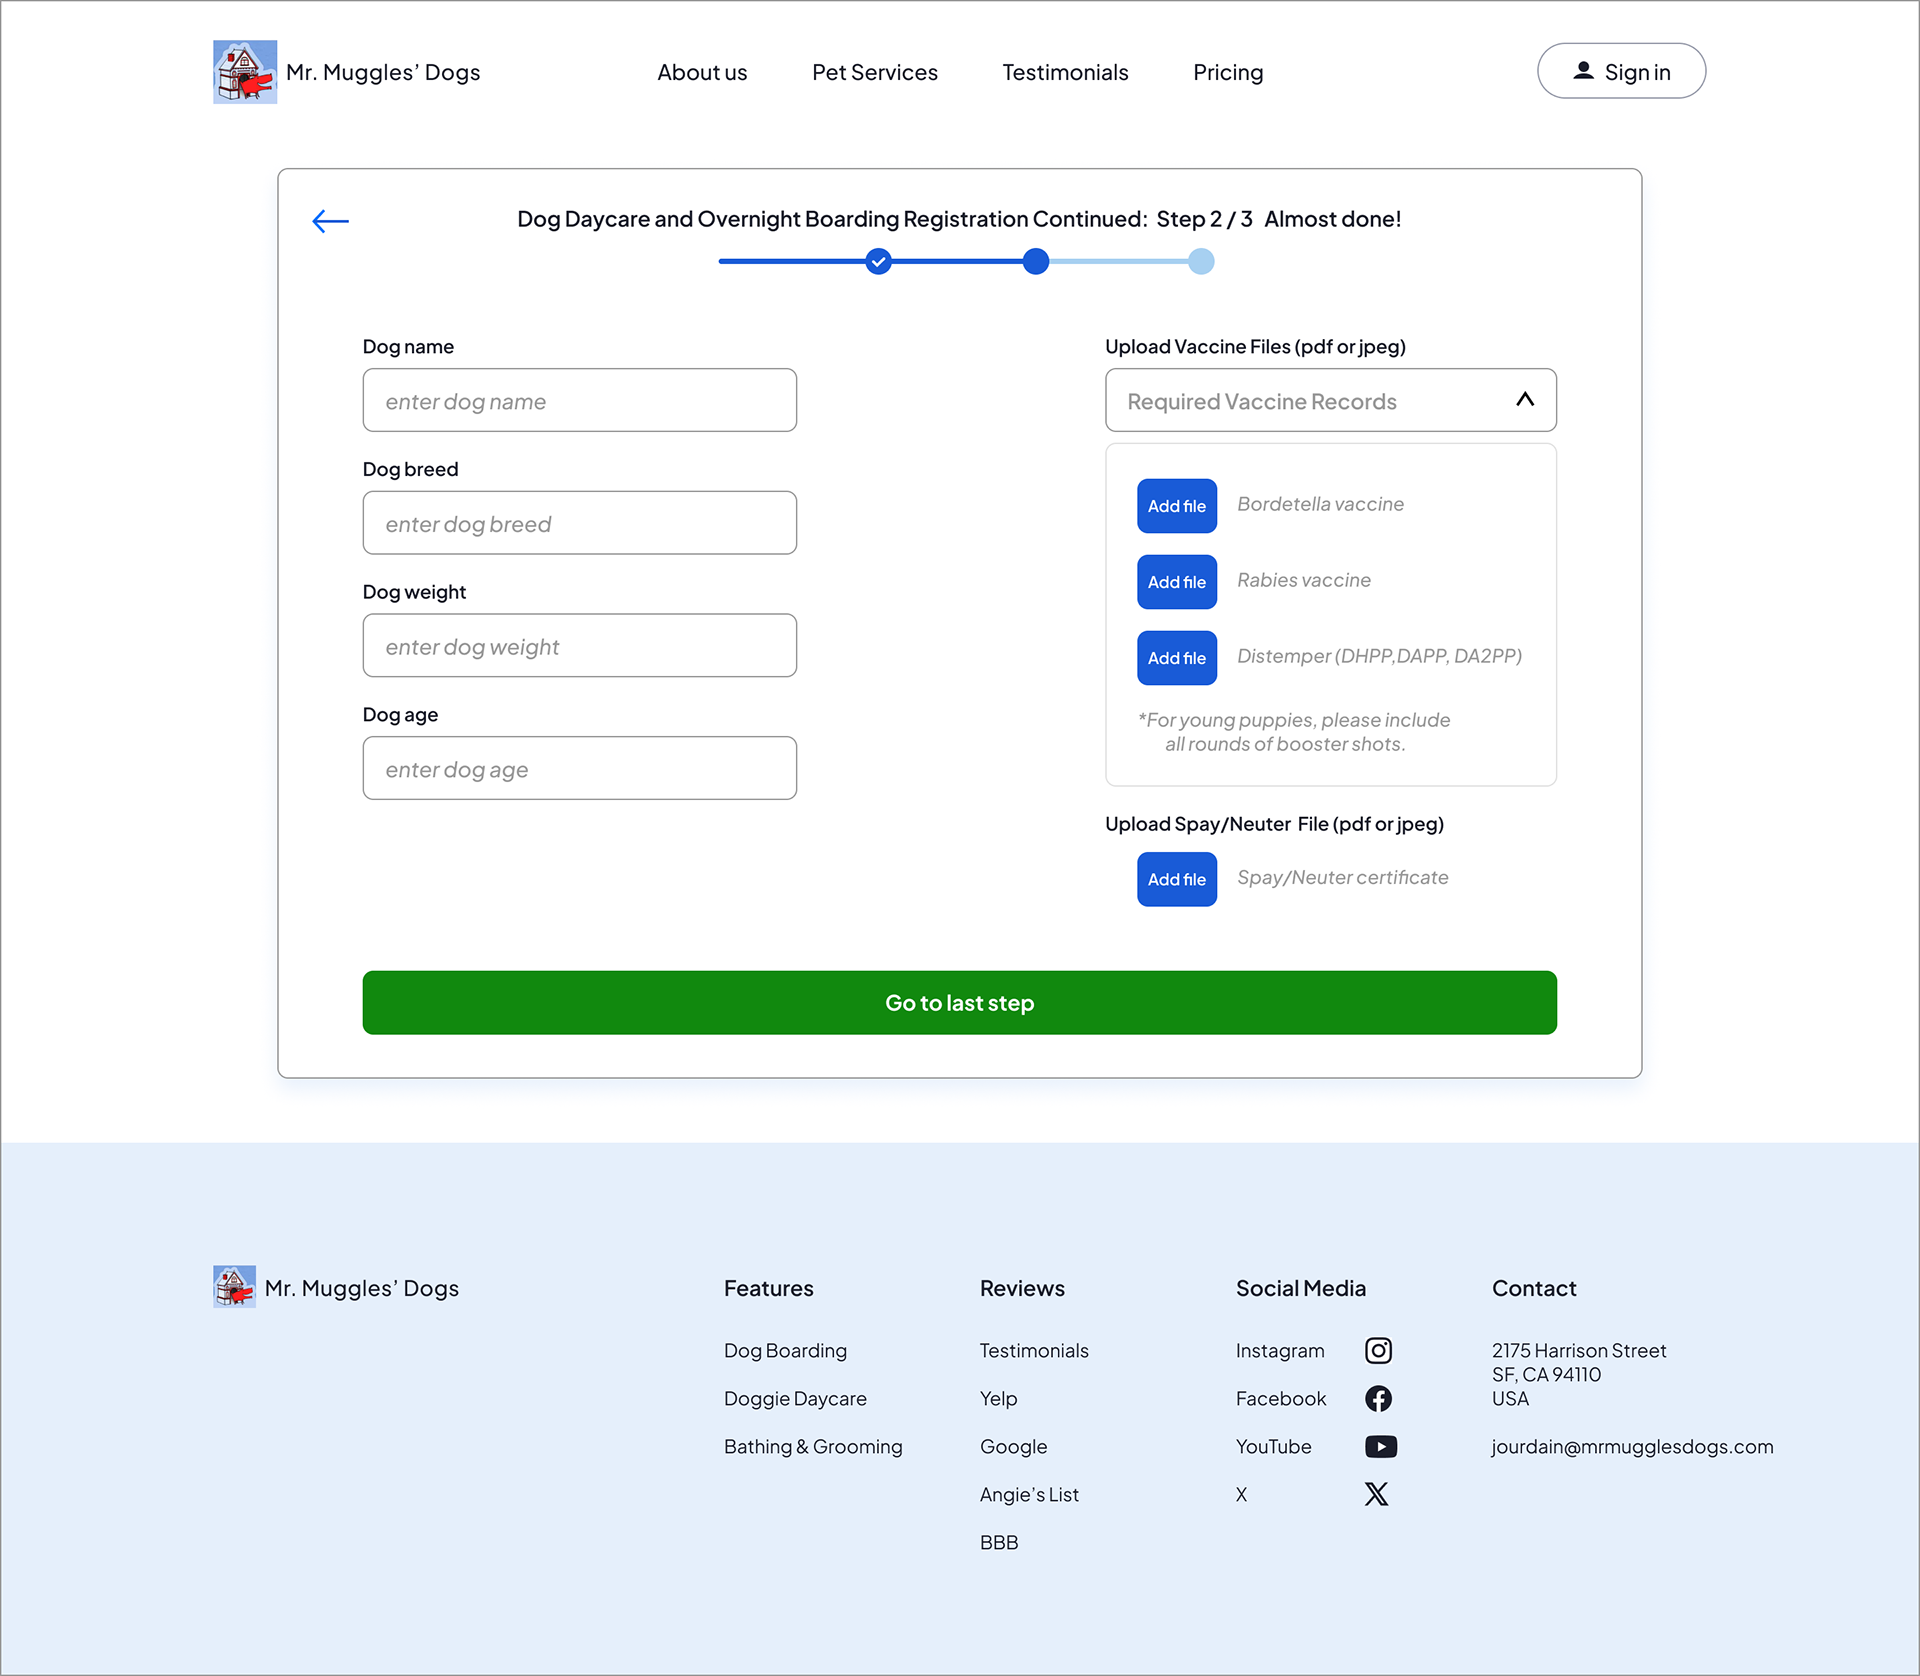Click the enter dog name field

pos(579,400)
